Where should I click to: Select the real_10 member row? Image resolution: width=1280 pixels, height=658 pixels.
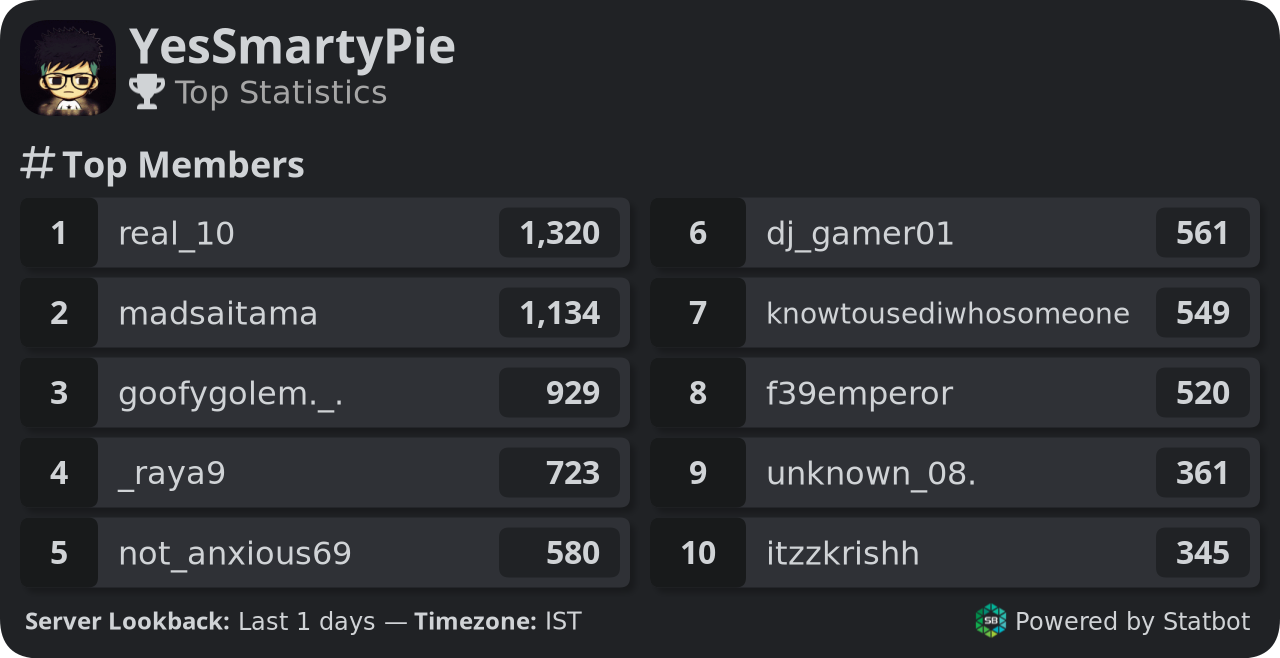point(325,233)
